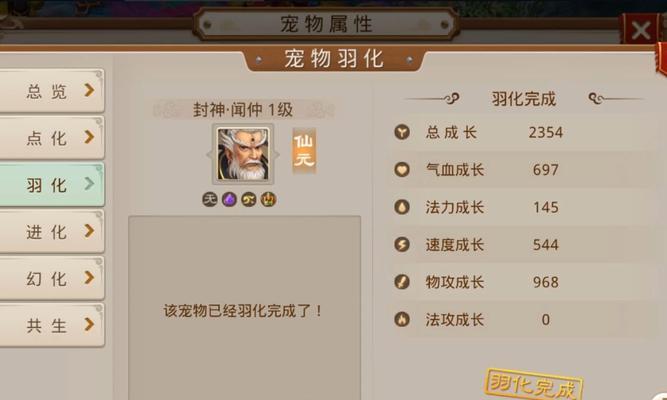Screen dimensions: 667x400
Task: Click the flame icon beside 法攻成长
Action: click(402, 319)
